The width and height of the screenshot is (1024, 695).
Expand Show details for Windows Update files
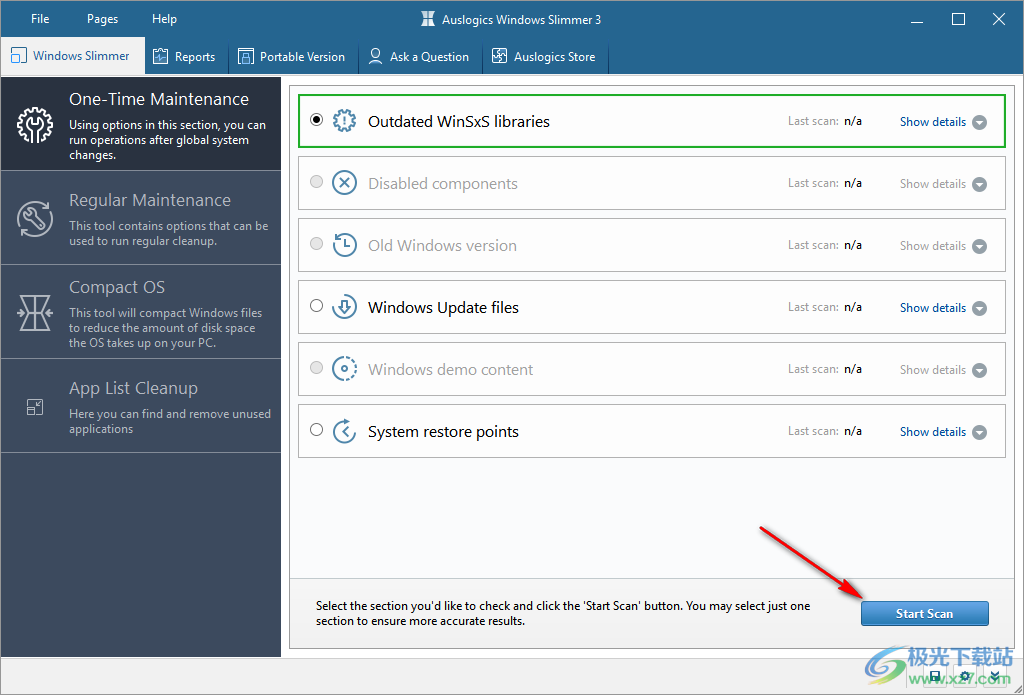tap(942, 308)
